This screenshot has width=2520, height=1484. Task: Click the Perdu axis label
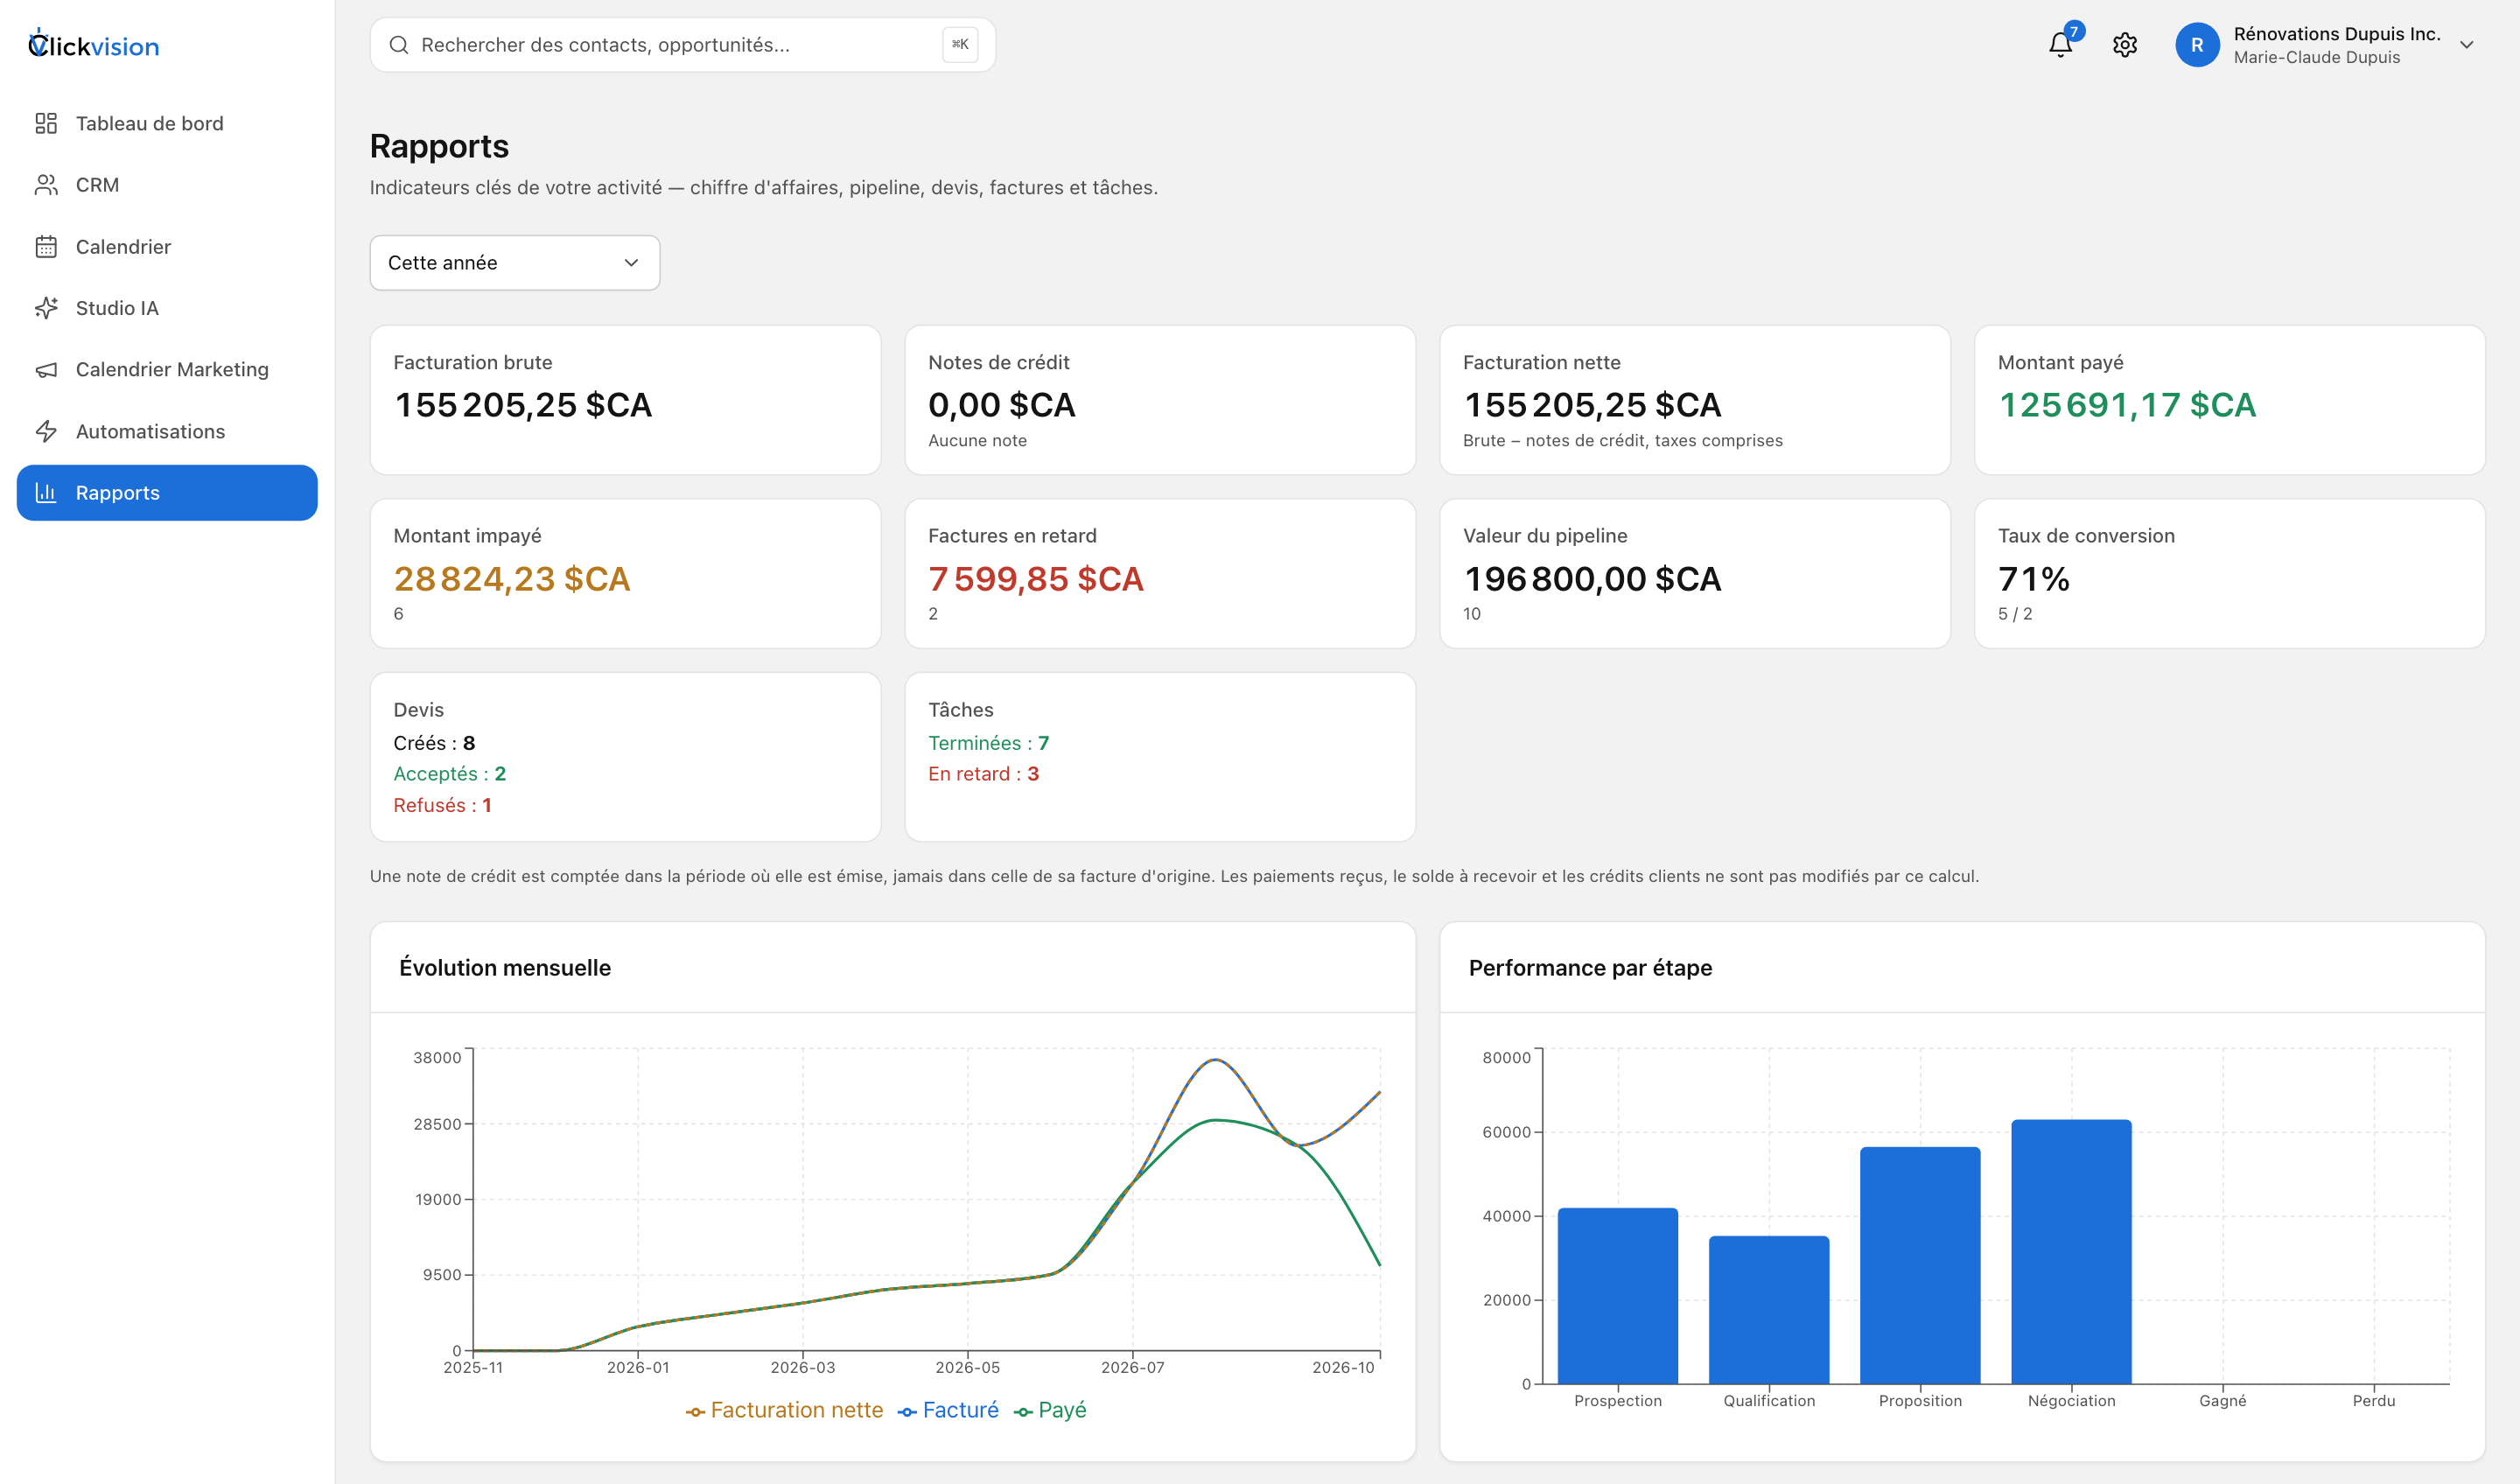(2374, 1401)
